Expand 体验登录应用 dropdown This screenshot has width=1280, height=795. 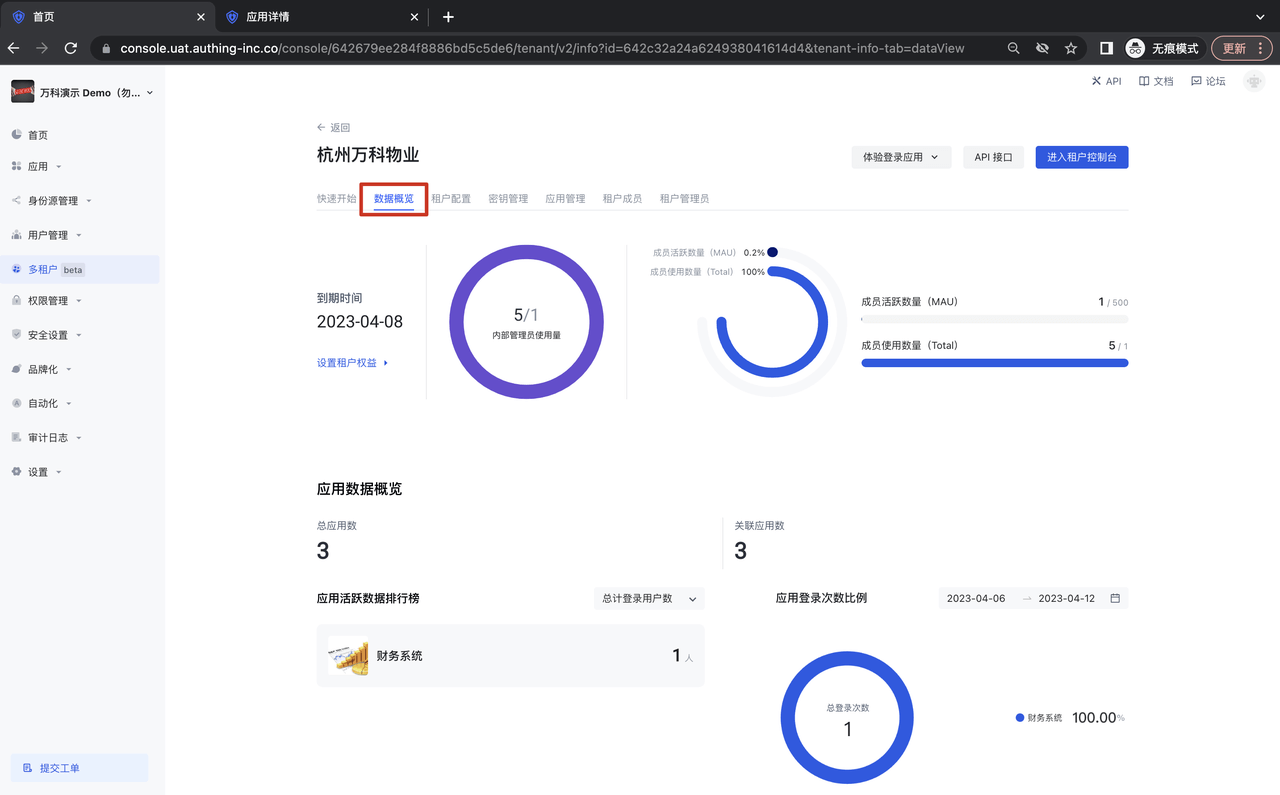click(x=900, y=157)
